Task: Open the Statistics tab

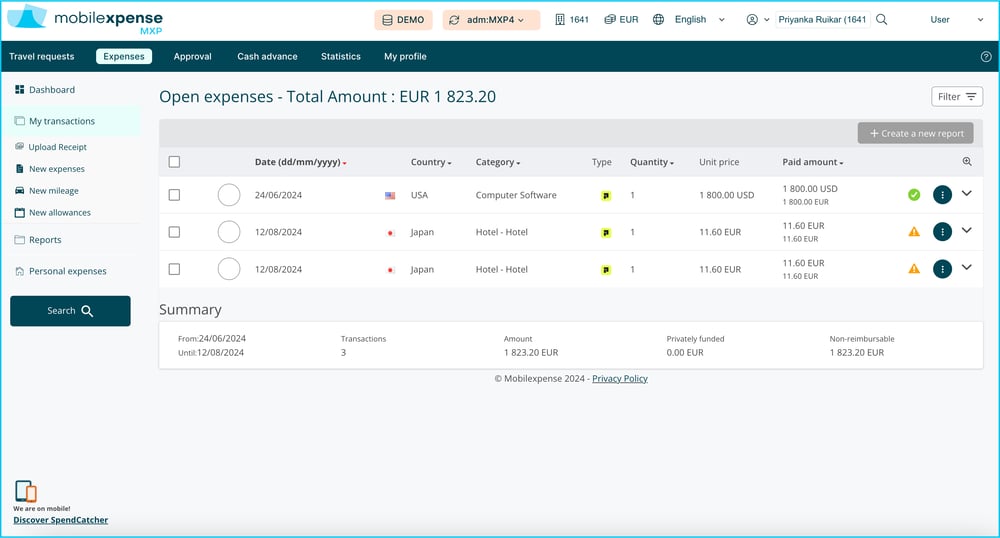Action: coord(340,57)
